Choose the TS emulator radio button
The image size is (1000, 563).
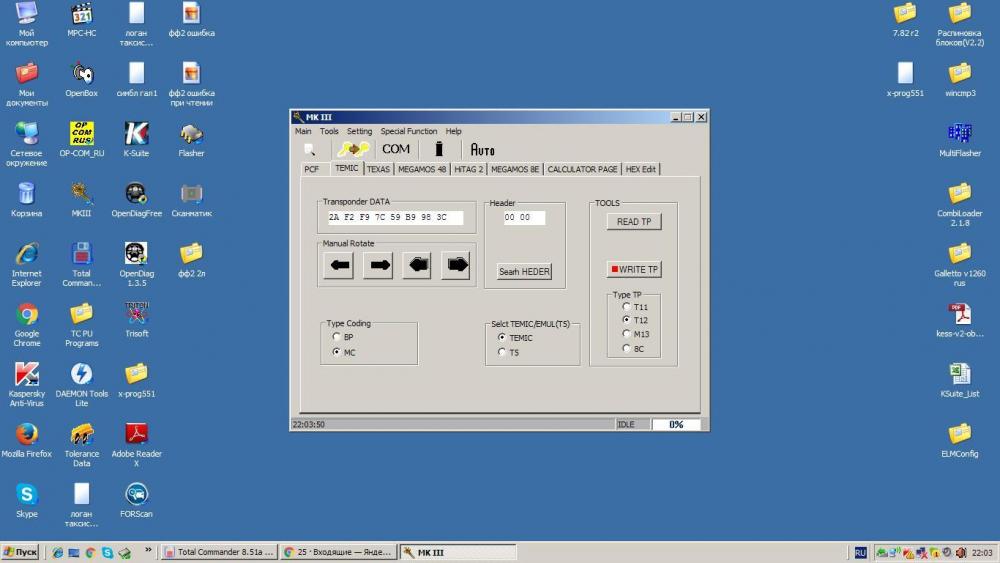point(502,352)
